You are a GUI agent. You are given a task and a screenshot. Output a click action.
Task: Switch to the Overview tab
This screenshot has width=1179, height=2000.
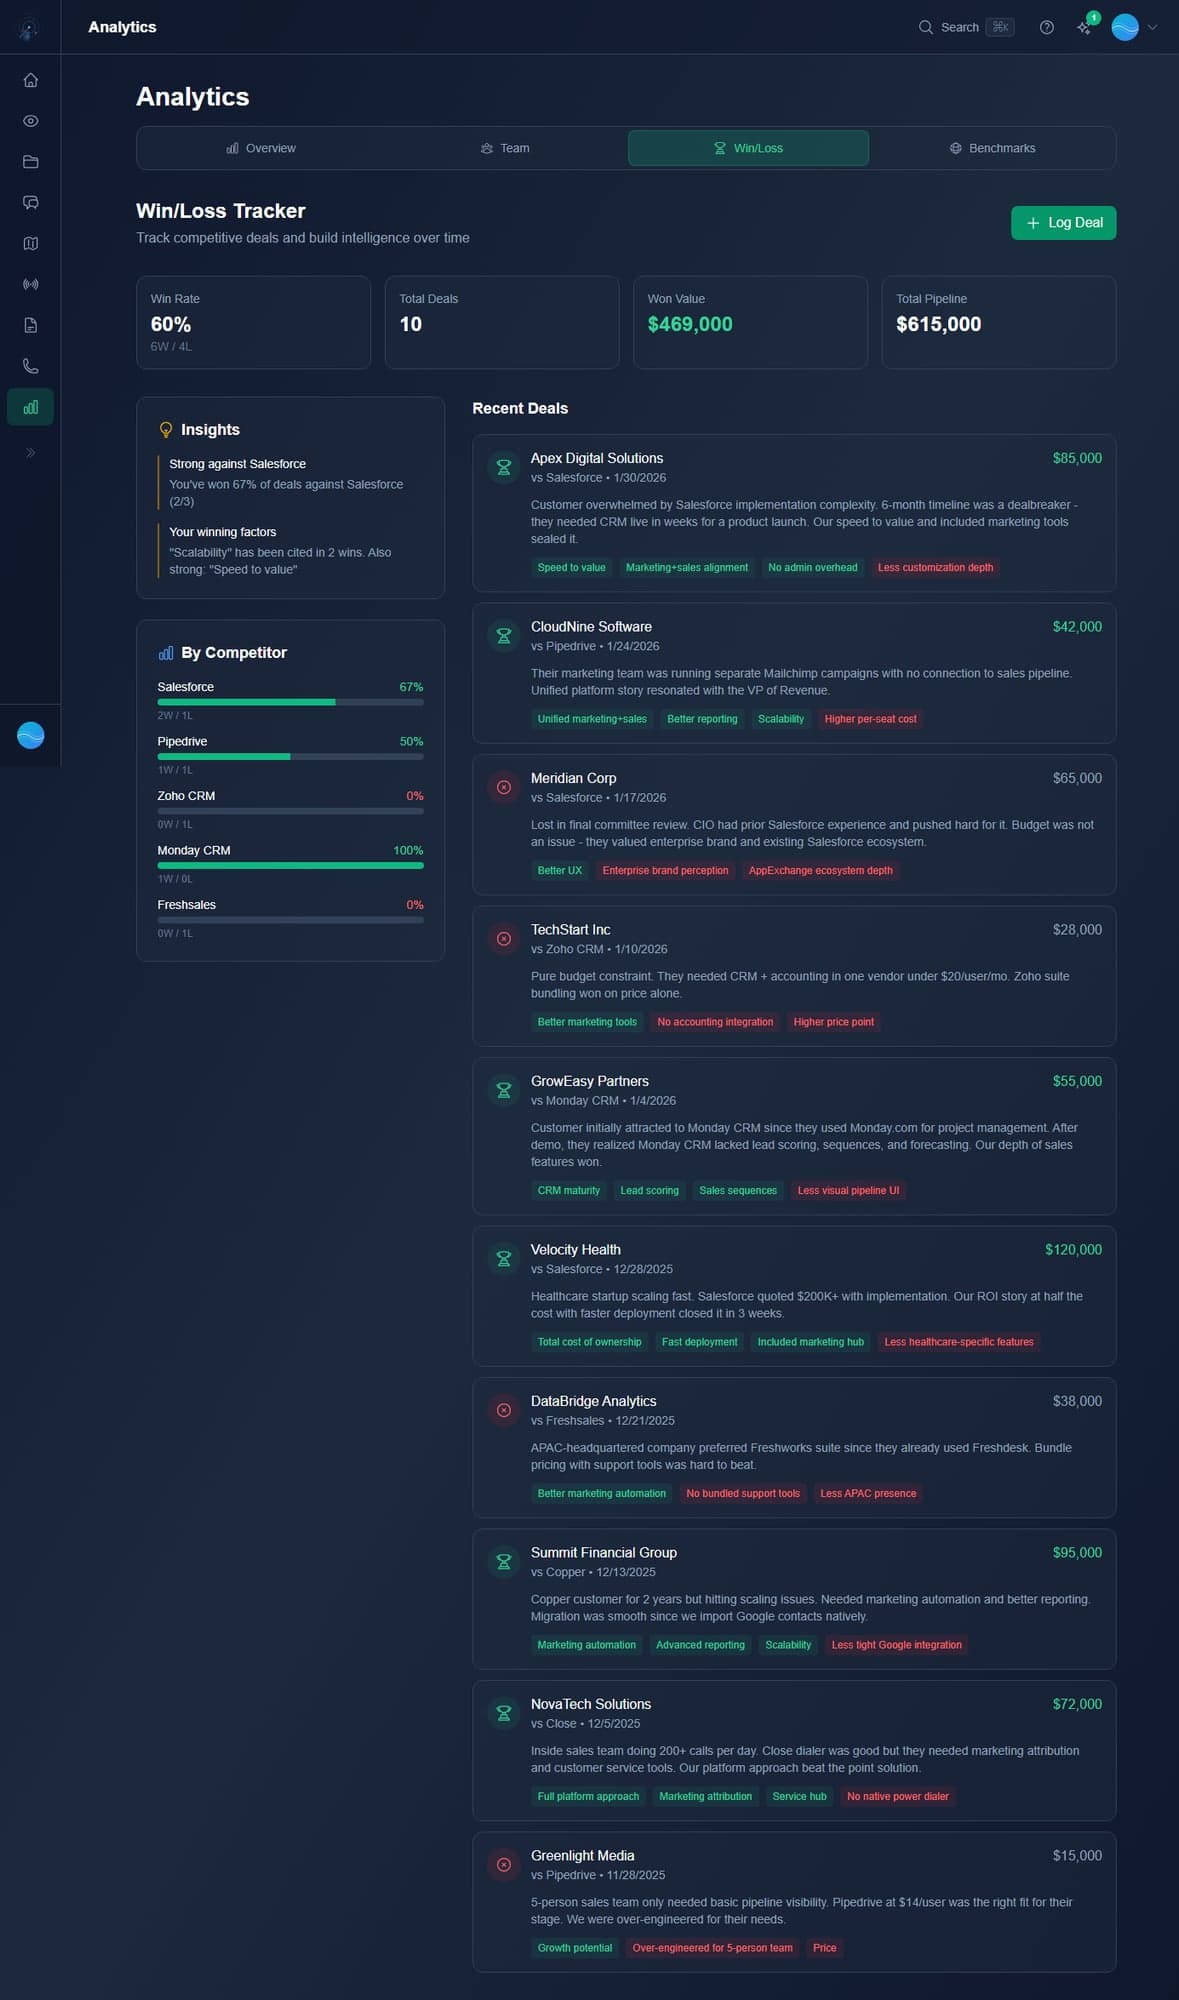tap(261, 148)
